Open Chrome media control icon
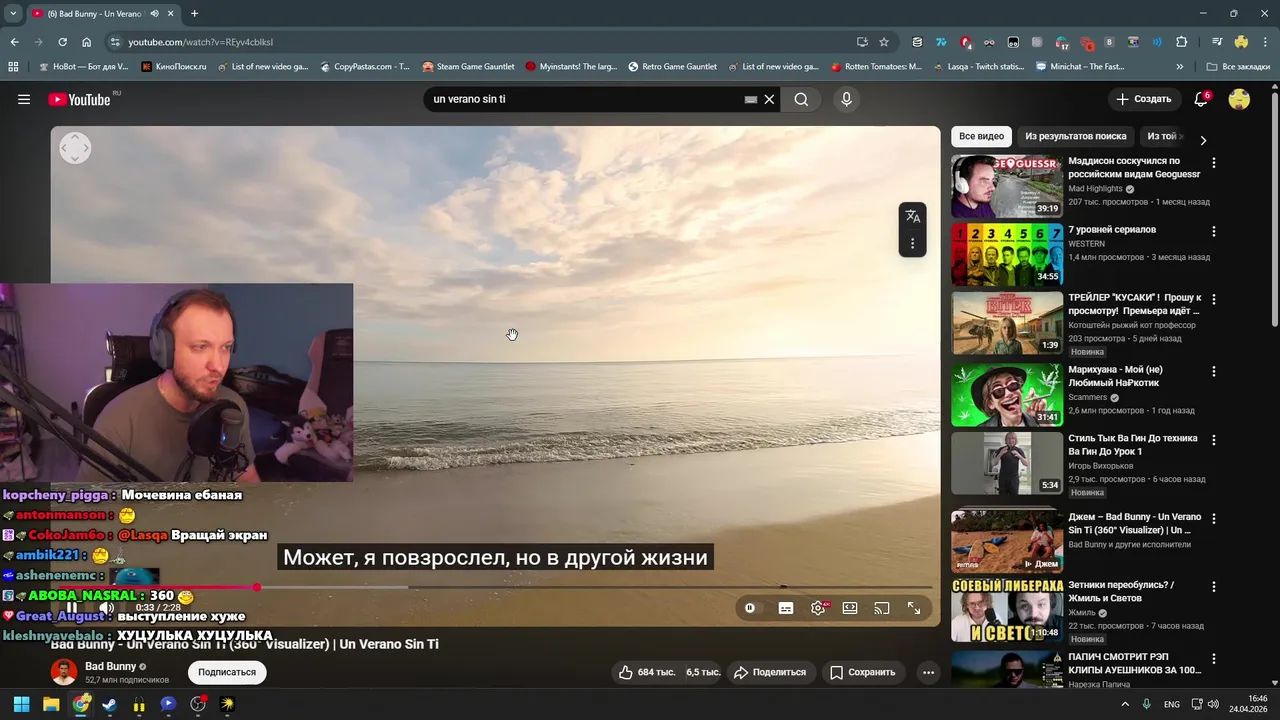Viewport: 1280px width, 720px height. [x=1217, y=42]
